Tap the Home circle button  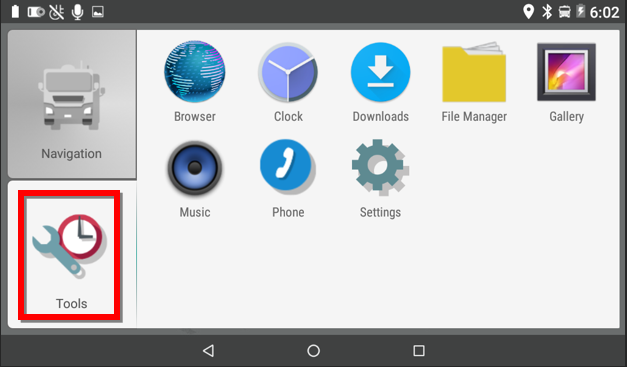coord(314,351)
